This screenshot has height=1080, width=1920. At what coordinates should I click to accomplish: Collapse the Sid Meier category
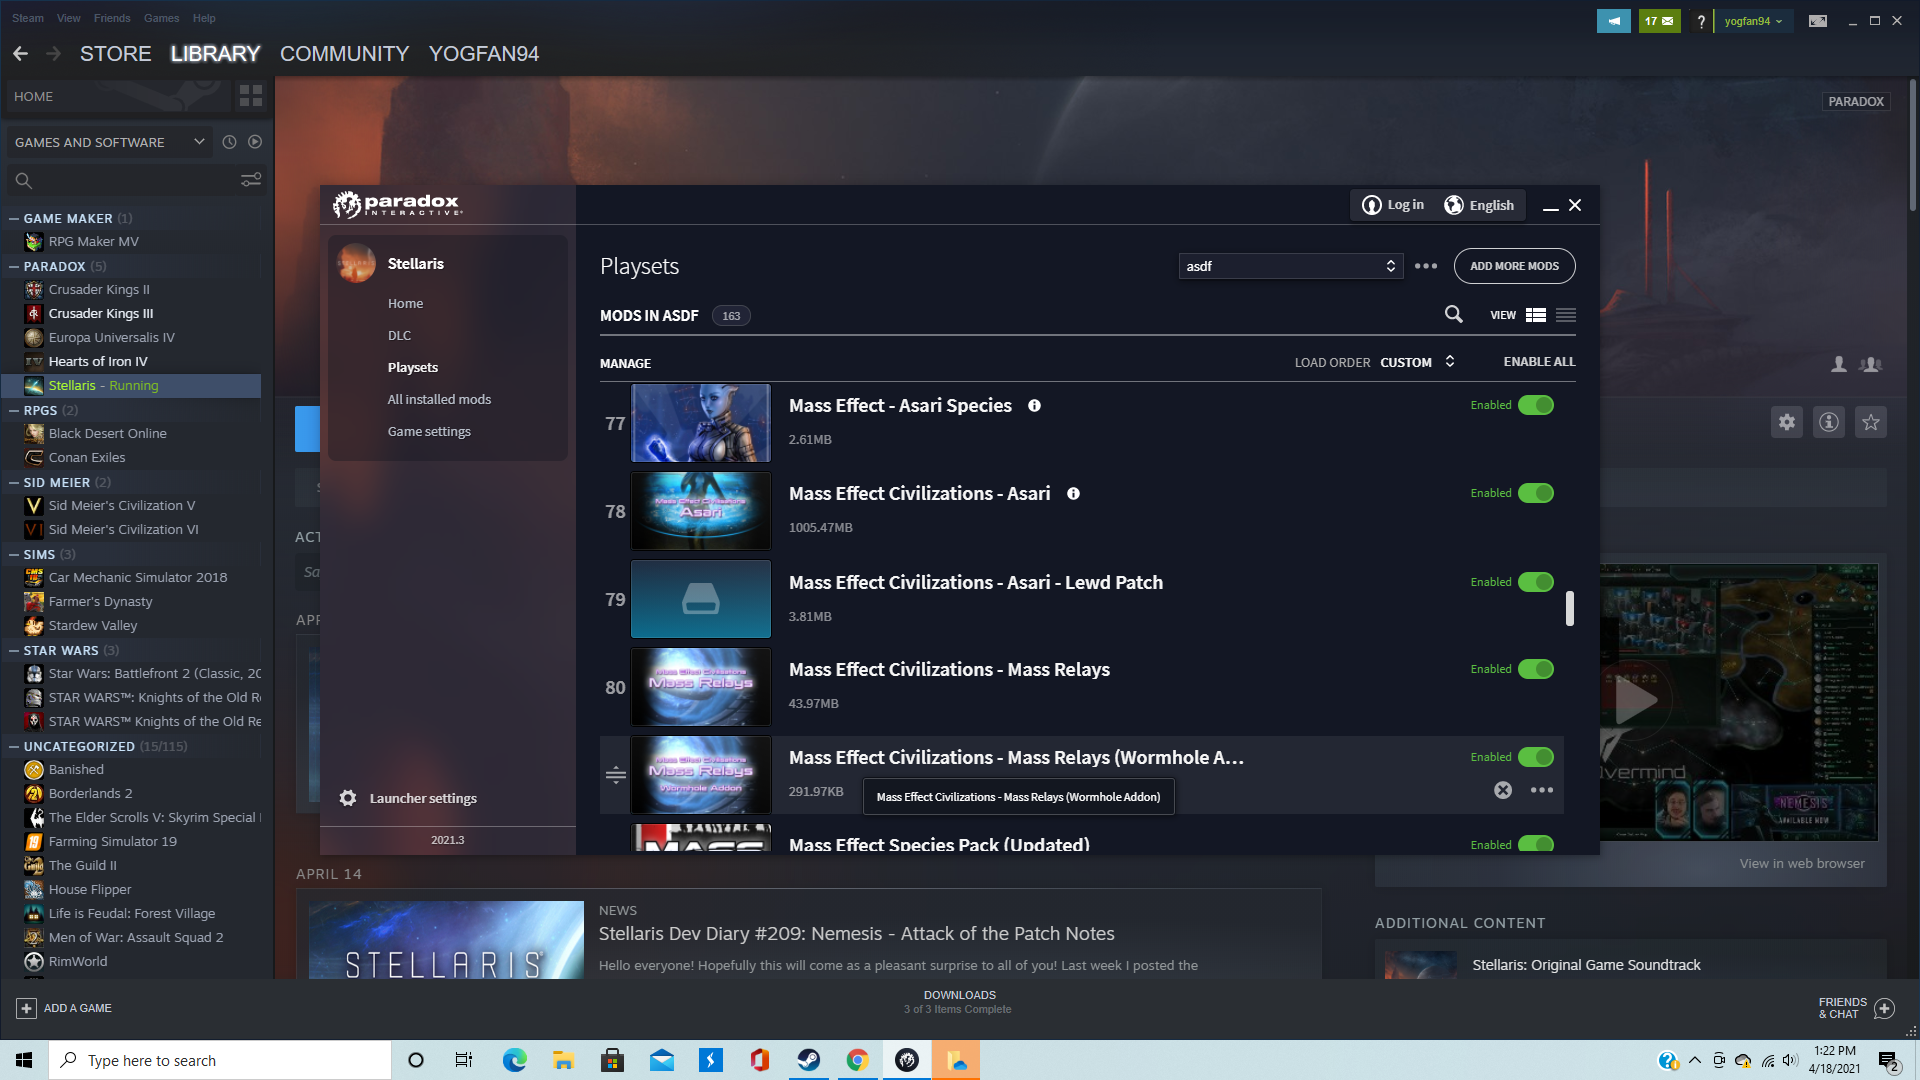tap(14, 482)
